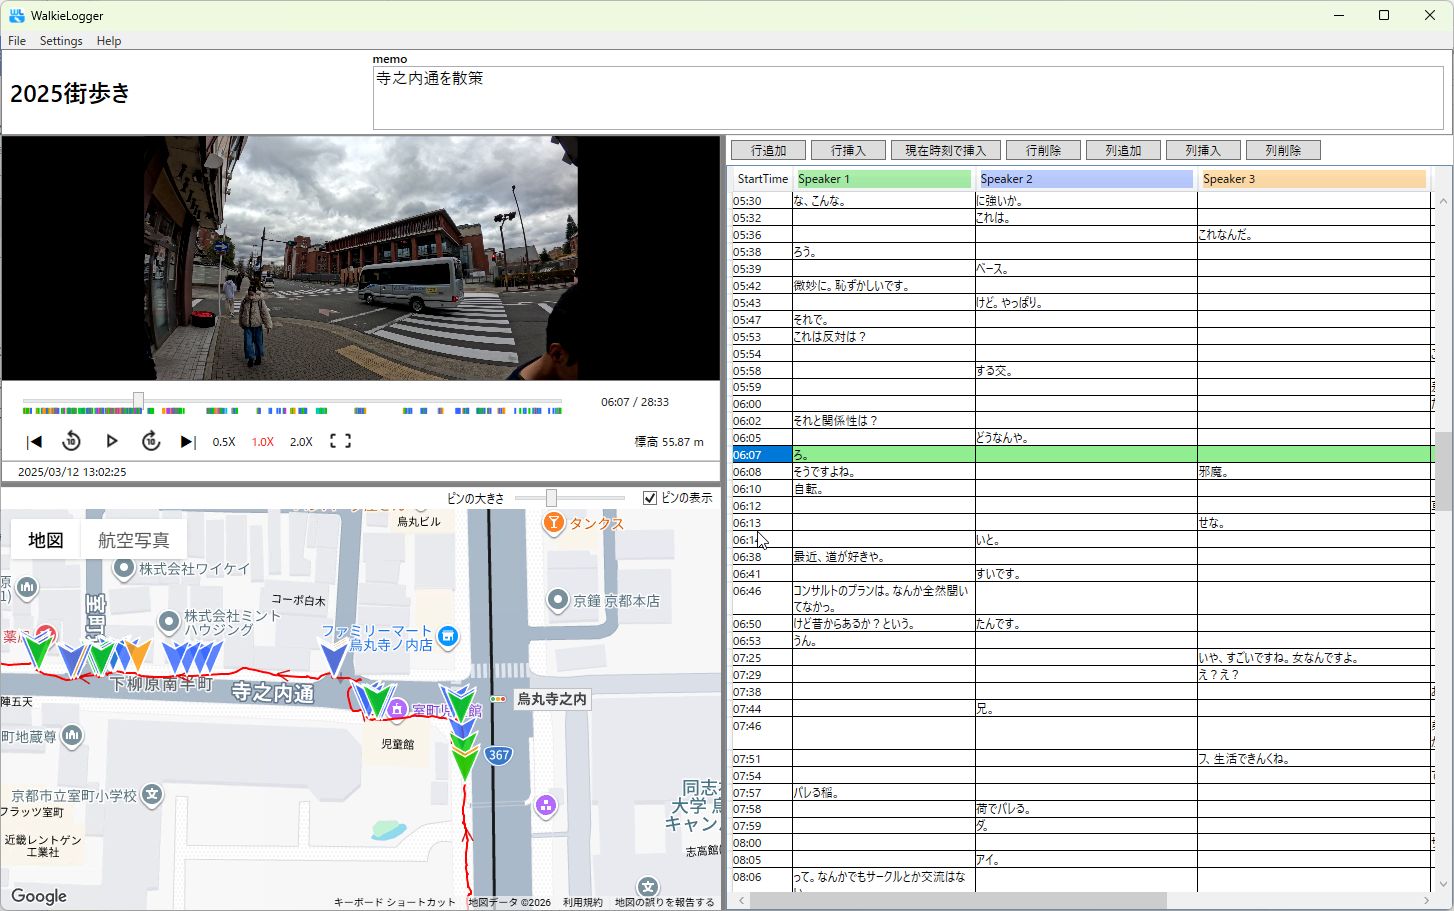Select the 06:08 start time cell
This screenshot has height=911, width=1454.
click(762, 472)
